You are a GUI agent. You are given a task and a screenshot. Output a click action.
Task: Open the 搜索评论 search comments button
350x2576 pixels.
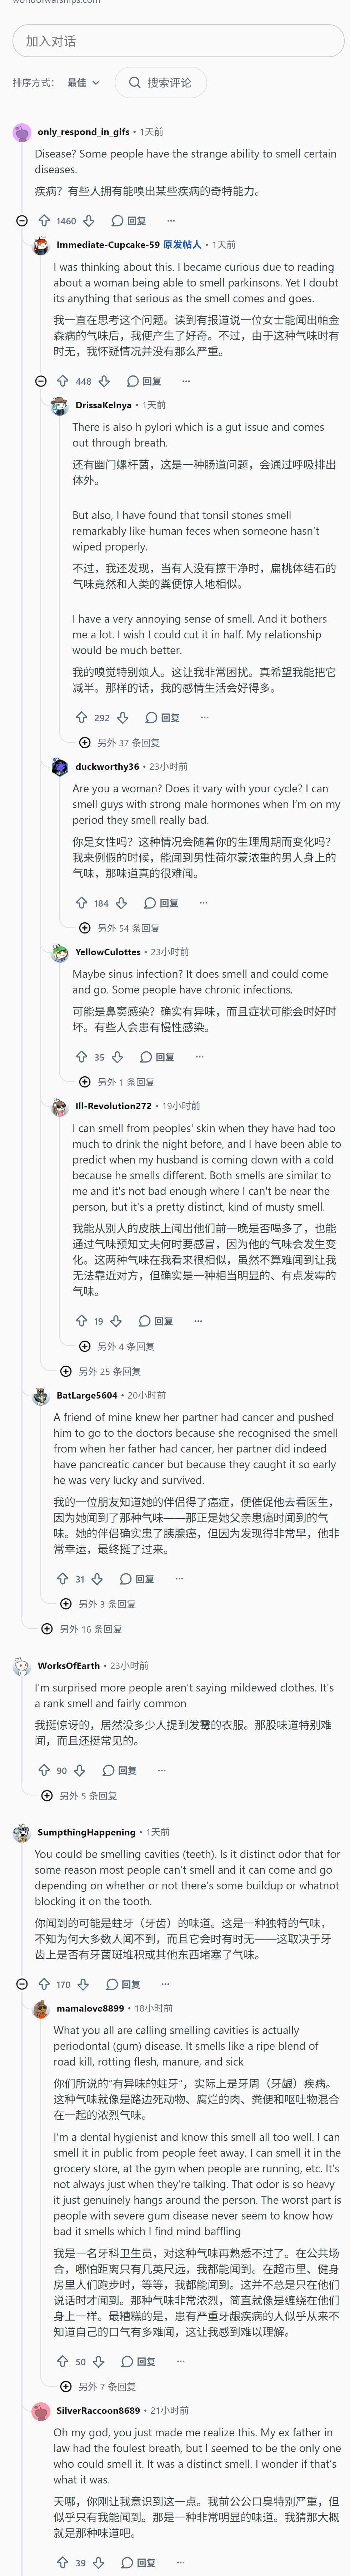pyautogui.click(x=160, y=83)
